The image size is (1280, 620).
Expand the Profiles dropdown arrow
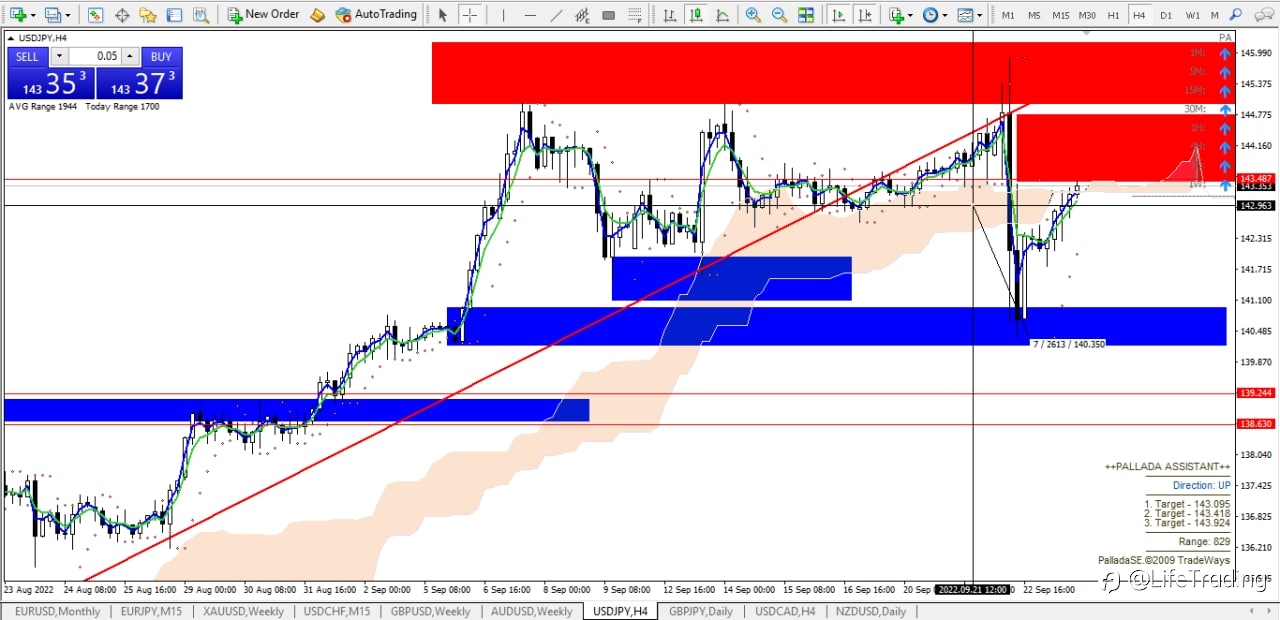pos(67,16)
